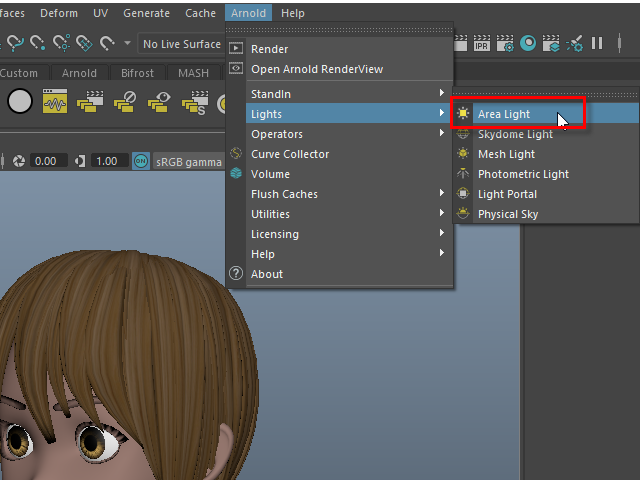Click the IPR render icon in status line
Viewport: 640px width, 480px height.
481,43
